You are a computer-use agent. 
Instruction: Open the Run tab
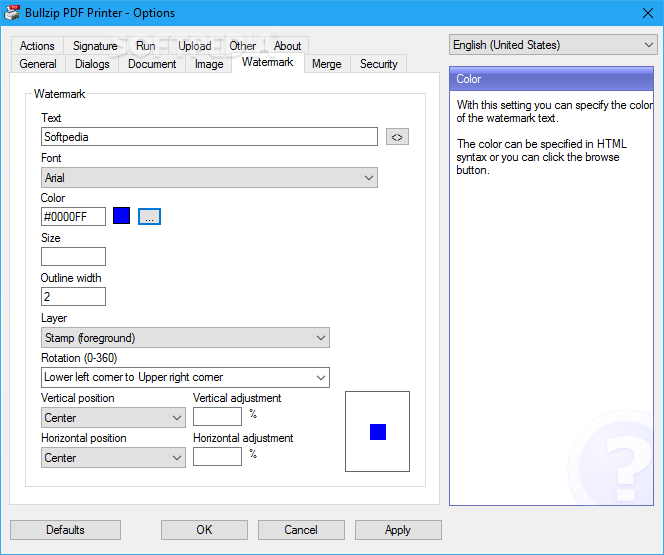pos(146,46)
